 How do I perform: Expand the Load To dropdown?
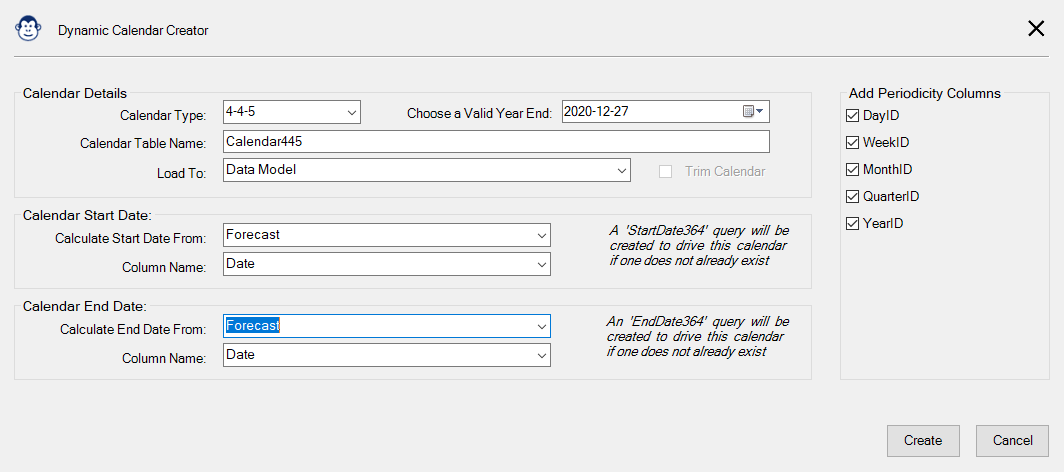(427, 170)
